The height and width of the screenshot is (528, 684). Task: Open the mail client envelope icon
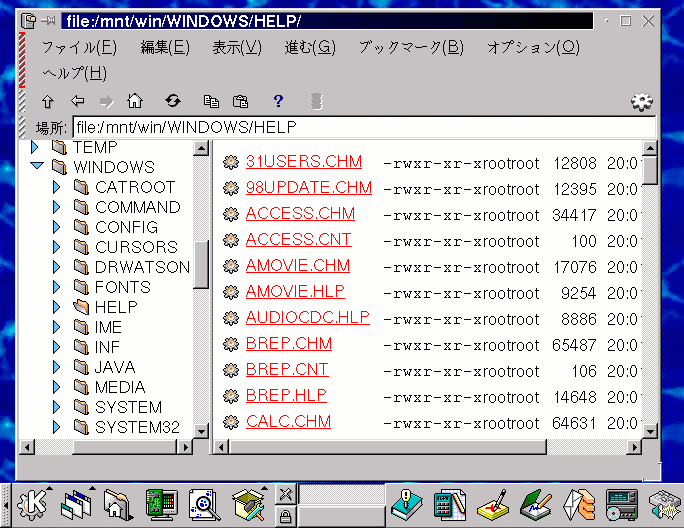pyautogui.click(x=579, y=505)
